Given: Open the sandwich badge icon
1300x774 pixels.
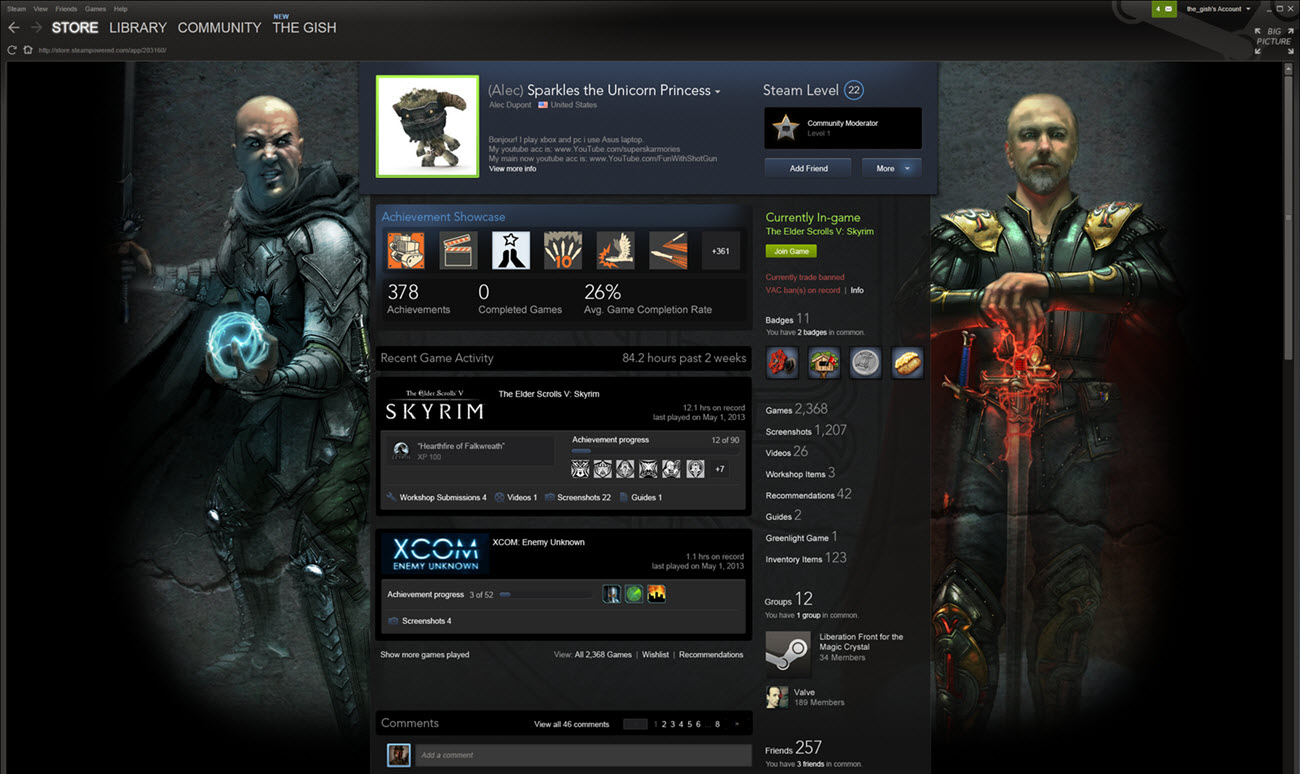Looking at the screenshot, I should 907,362.
